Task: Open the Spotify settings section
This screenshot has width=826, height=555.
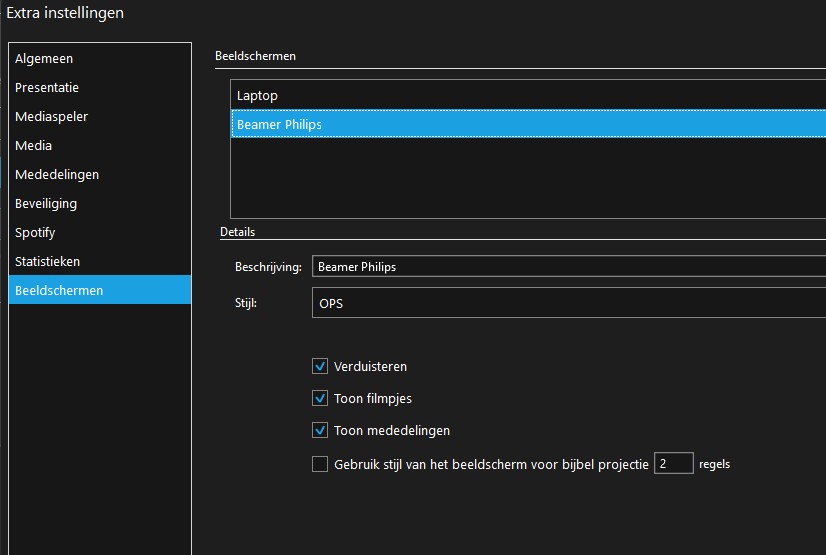Action: coord(100,232)
